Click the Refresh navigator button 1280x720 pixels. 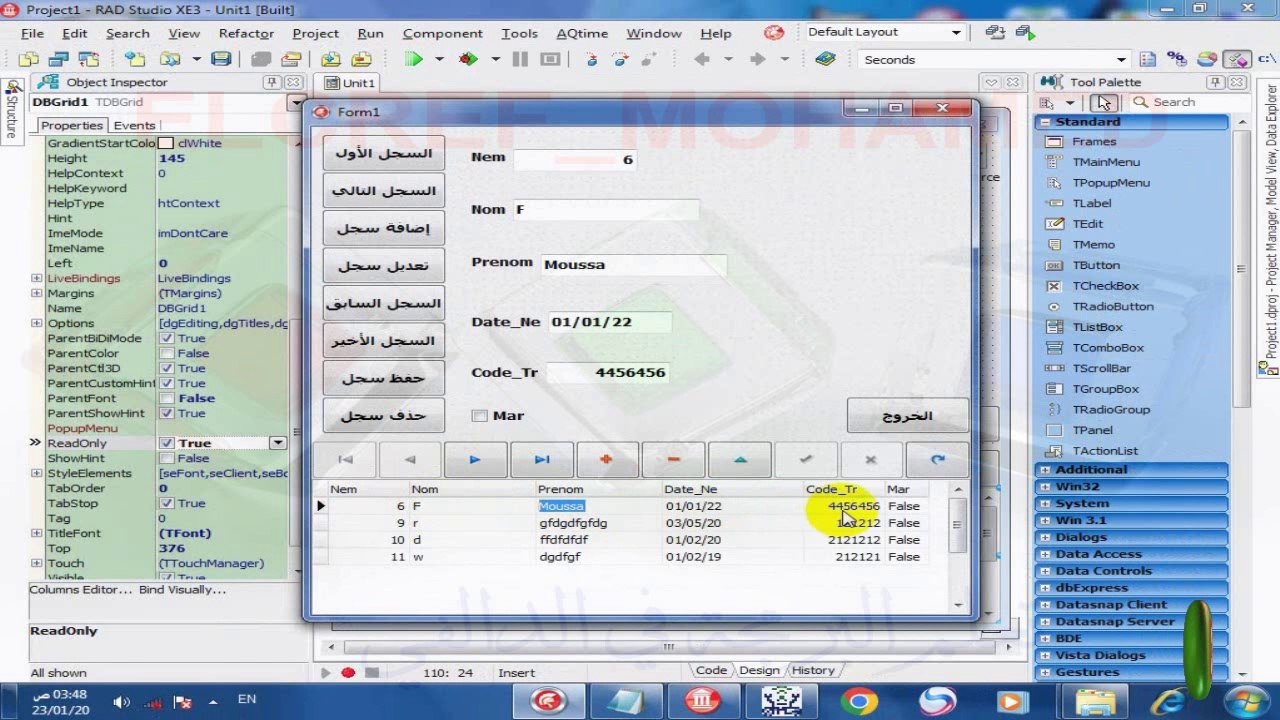pyautogui.click(x=937, y=459)
